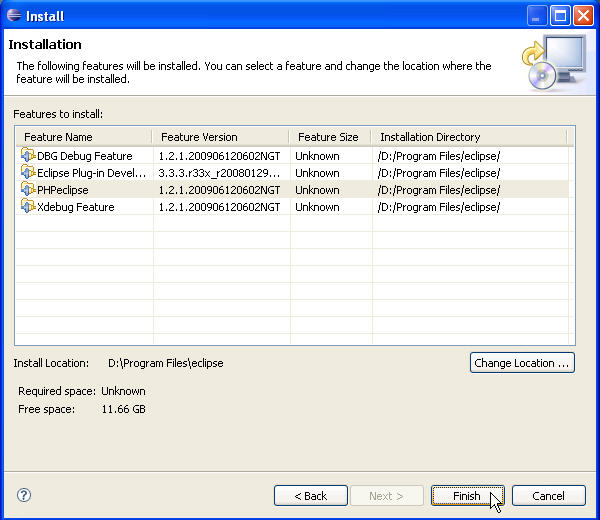Select the Xdebug Feature row name
This screenshot has width=600, height=520.
(76, 207)
